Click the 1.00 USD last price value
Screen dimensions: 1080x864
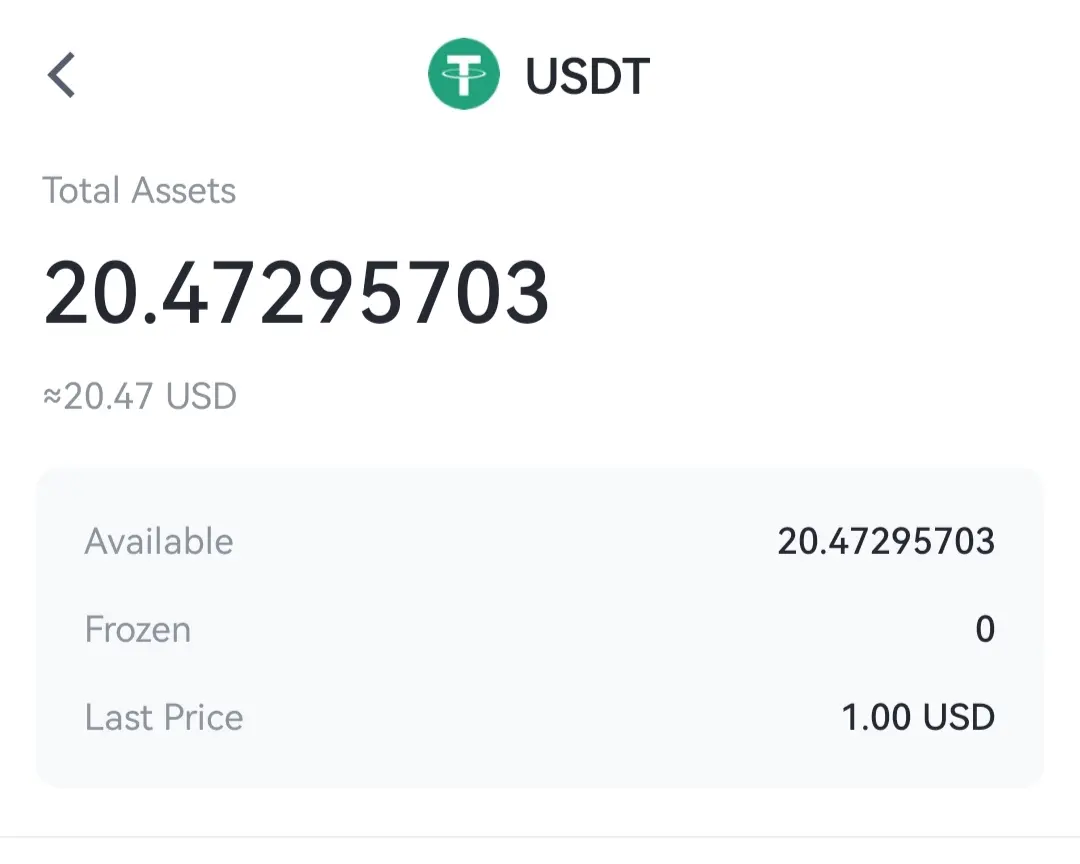click(919, 717)
